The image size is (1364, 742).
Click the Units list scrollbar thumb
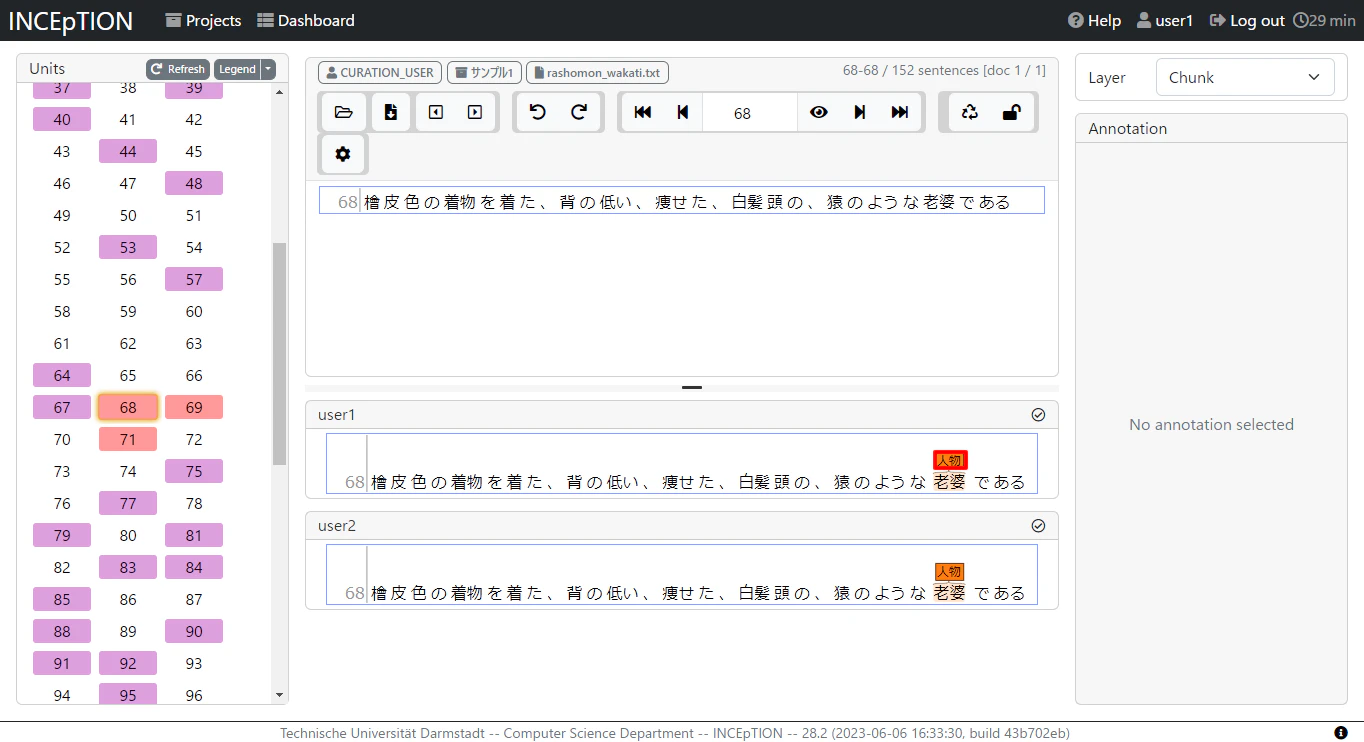(279, 353)
